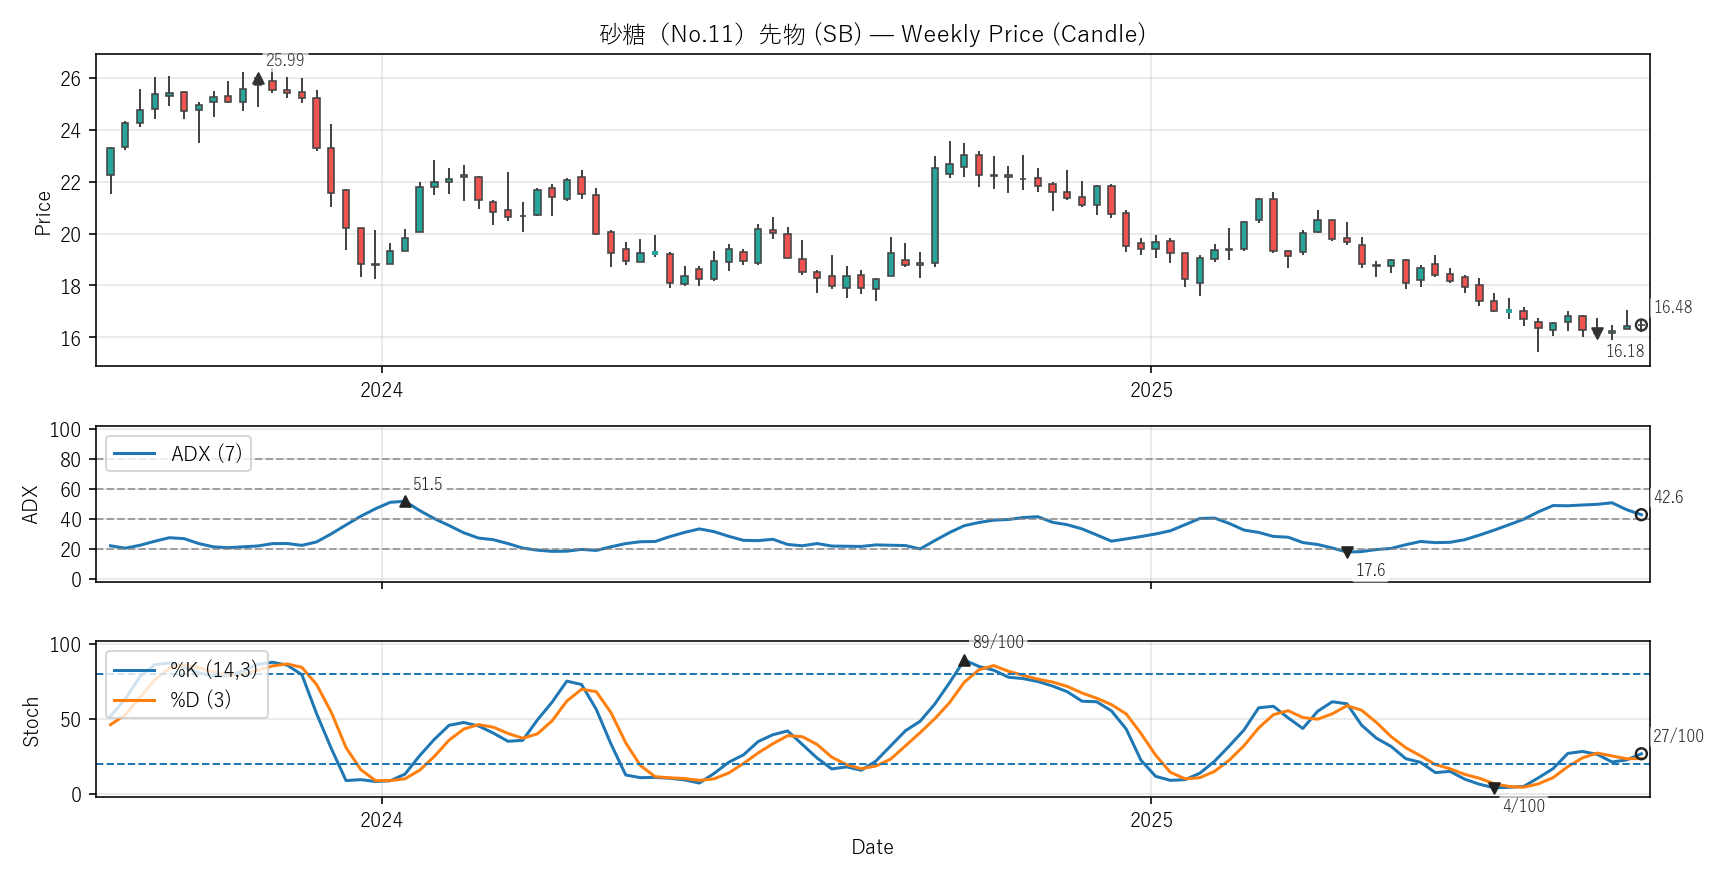Click the down-triangle marker at stochastic low 4/100
Image resolution: width=1728 pixels, height=878 pixels.
point(1494,788)
